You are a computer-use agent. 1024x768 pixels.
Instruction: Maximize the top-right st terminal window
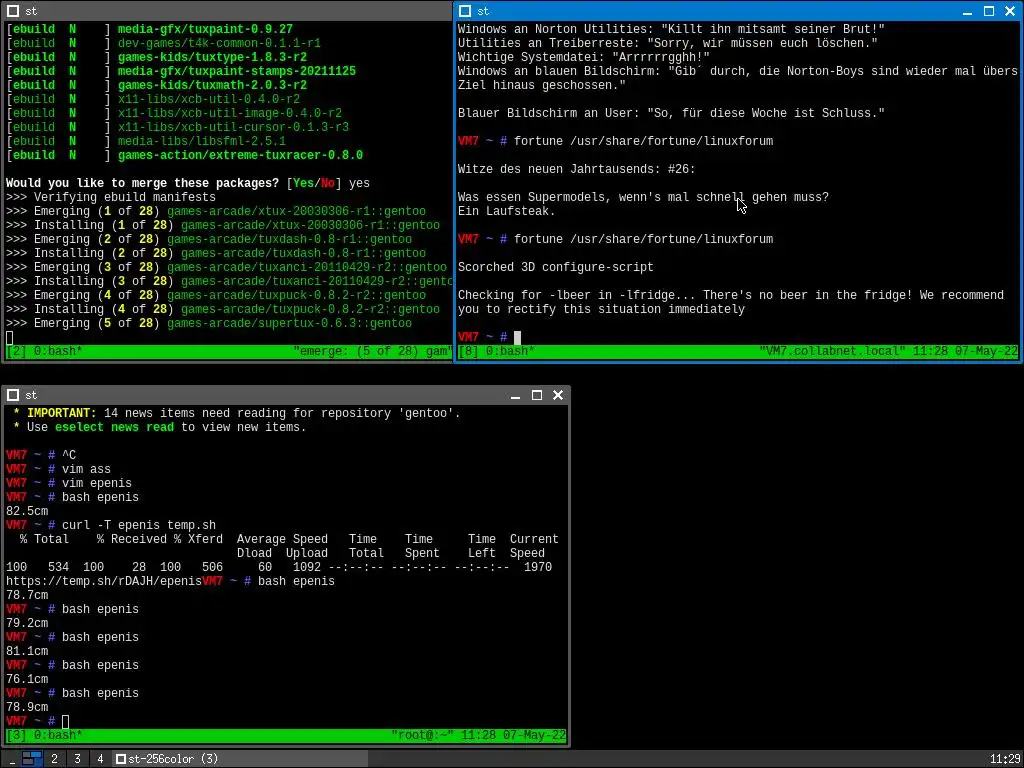pos(989,12)
